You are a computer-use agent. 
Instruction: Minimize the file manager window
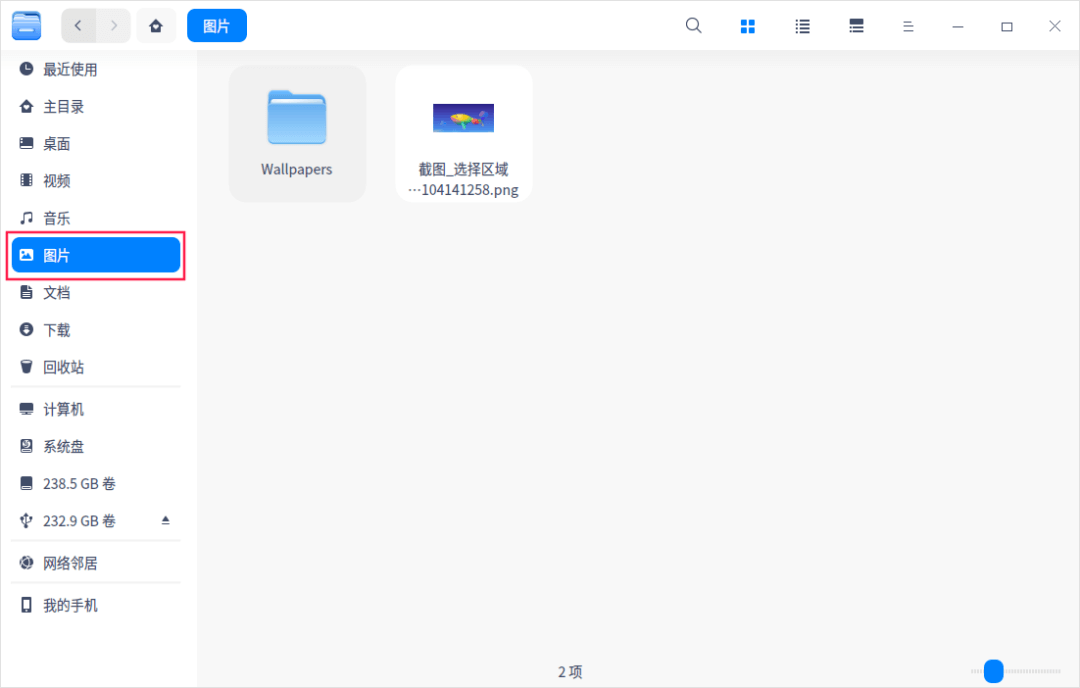[x=958, y=26]
